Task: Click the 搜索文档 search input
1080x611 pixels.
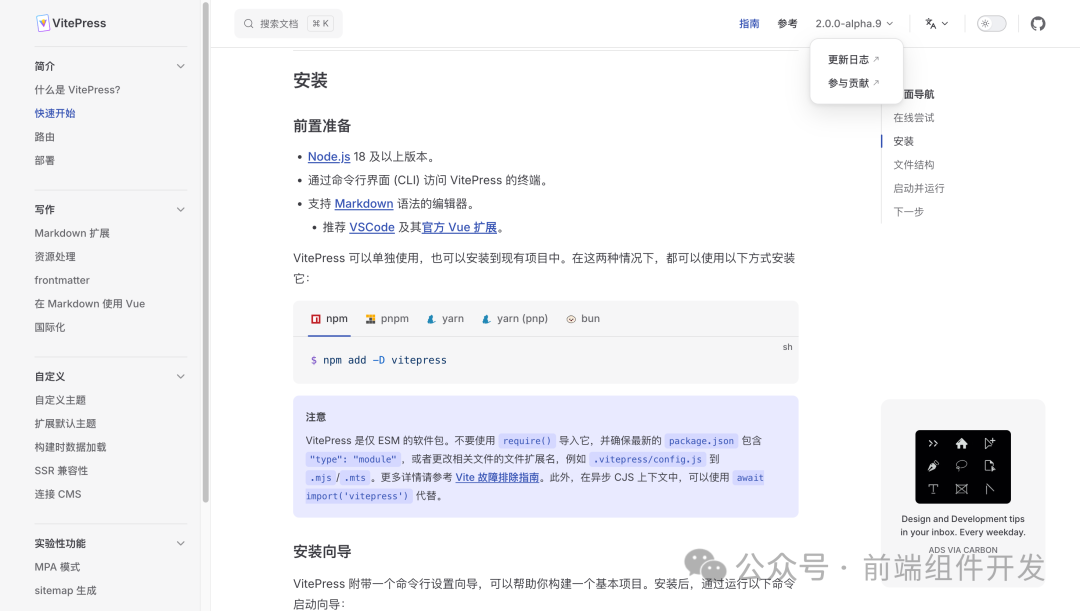Action: (283, 22)
